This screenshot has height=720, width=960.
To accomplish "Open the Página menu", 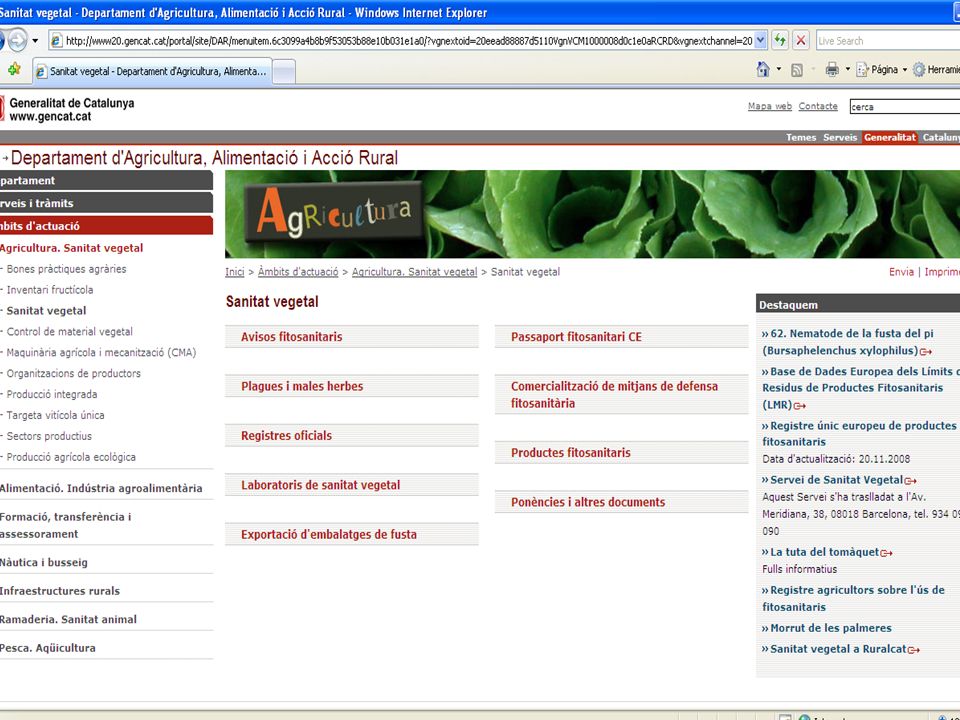I will [880, 70].
